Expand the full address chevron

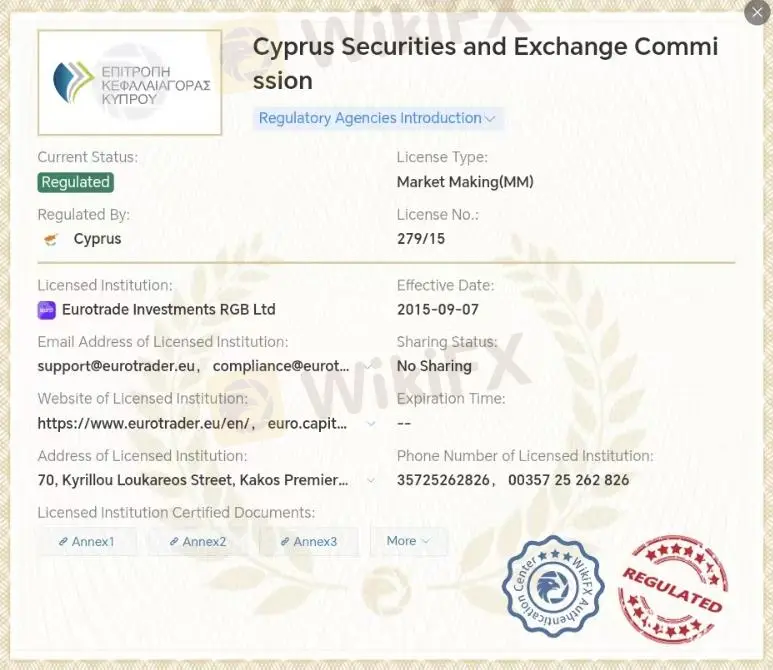[x=372, y=480]
